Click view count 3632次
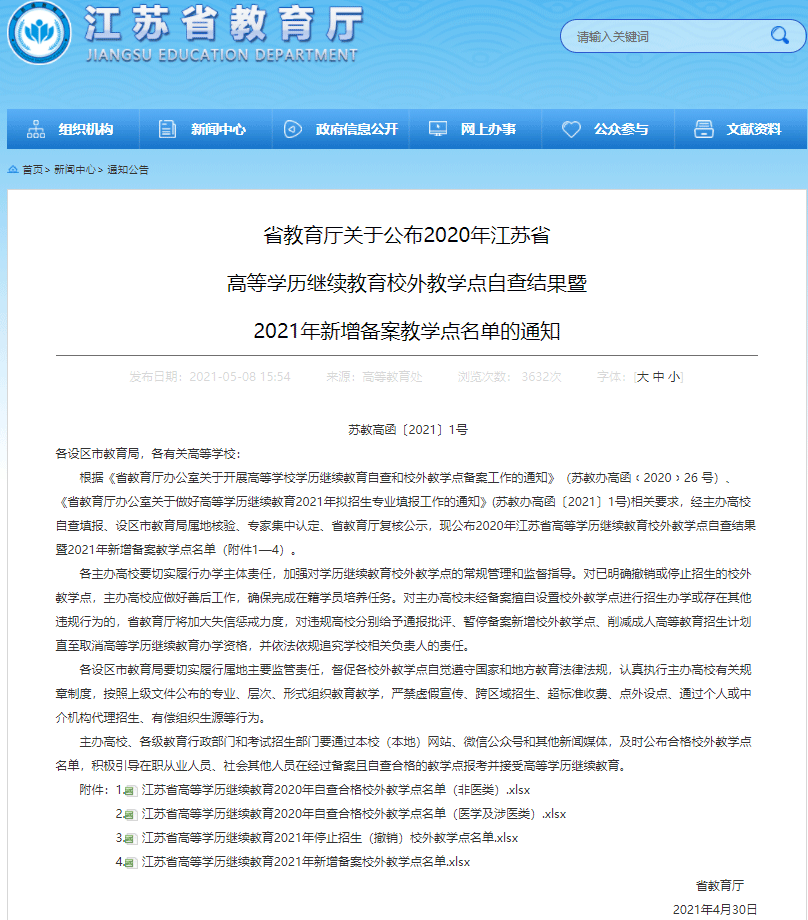Screen dimensions: 808x920 [541, 377]
